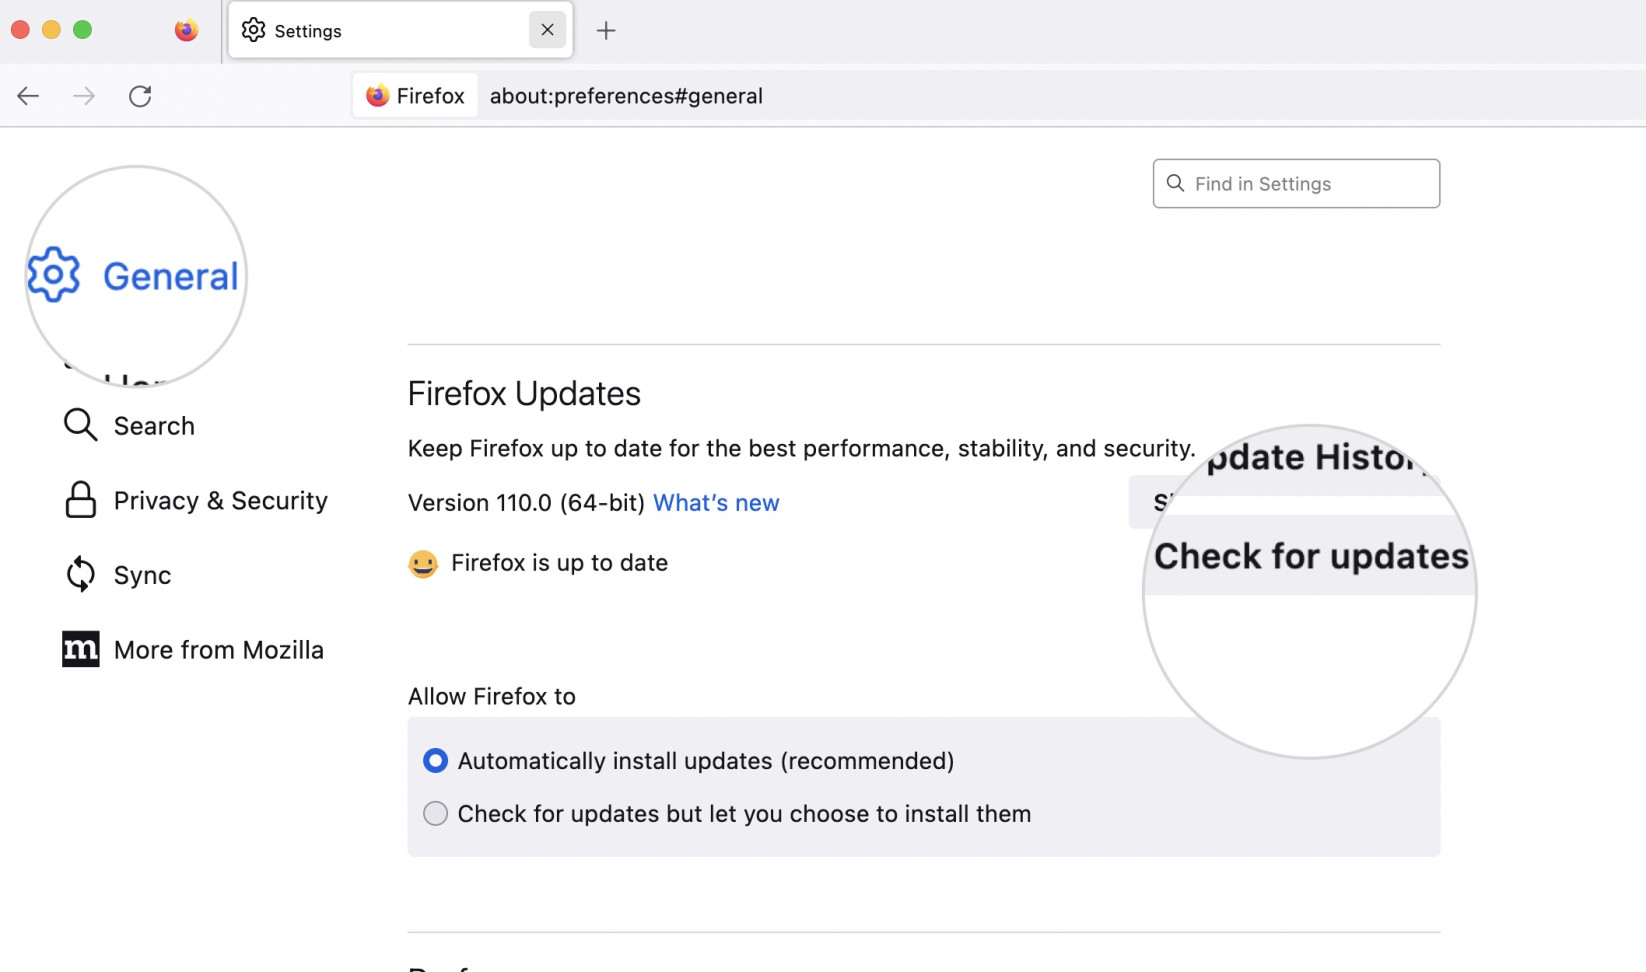Click the Check for updates button
Image resolution: width=1646 pixels, height=972 pixels.
[x=1310, y=556]
